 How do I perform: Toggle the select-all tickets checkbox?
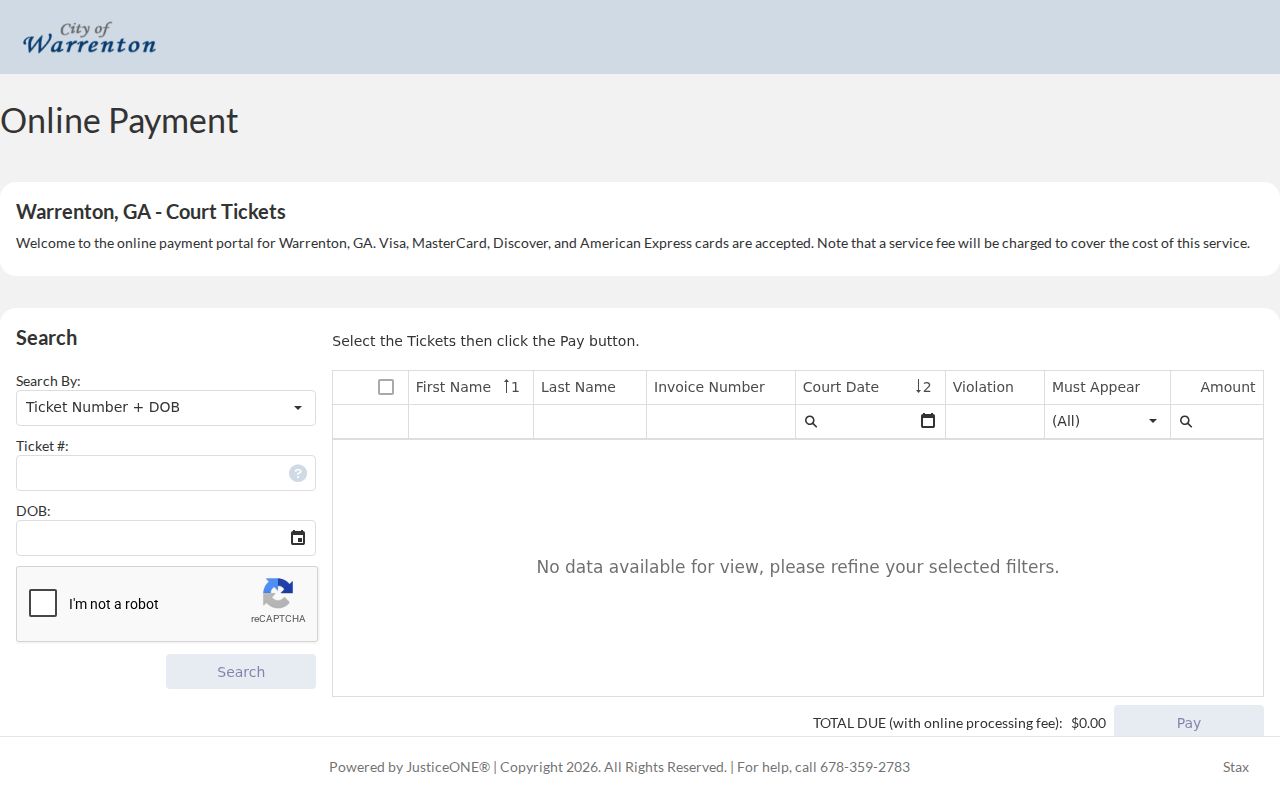click(386, 387)
